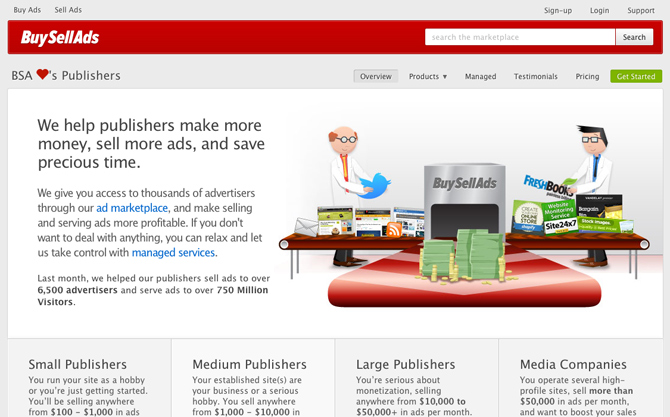The width and height of the screenshot is (670, 417).
Task: Follow the managed services link
Action: 173,253
